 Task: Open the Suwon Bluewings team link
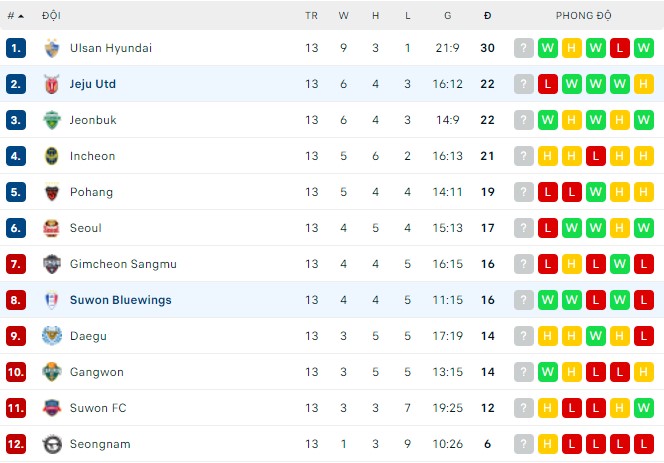click(x=120, y=300)
